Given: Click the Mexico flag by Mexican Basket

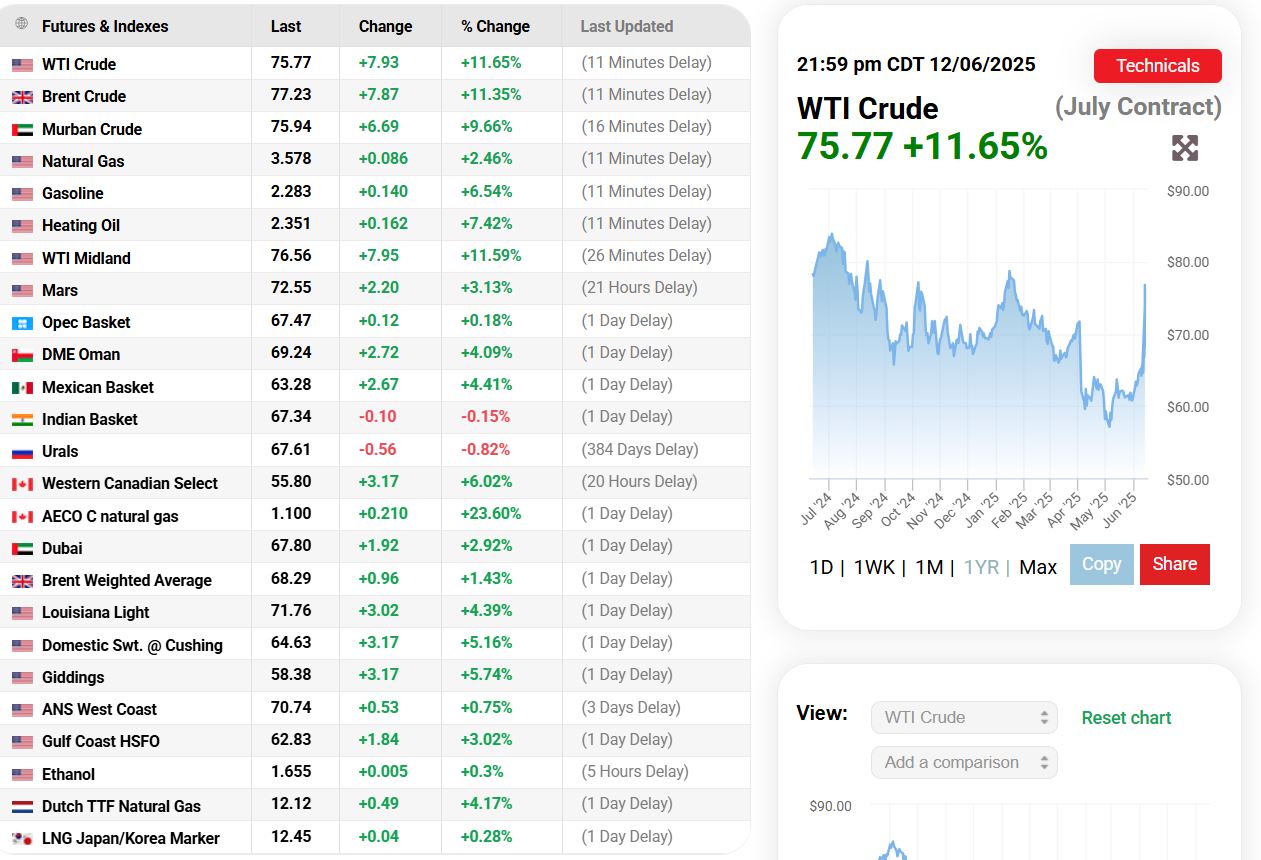Looking at the screenshot, I should pos(22,388).
